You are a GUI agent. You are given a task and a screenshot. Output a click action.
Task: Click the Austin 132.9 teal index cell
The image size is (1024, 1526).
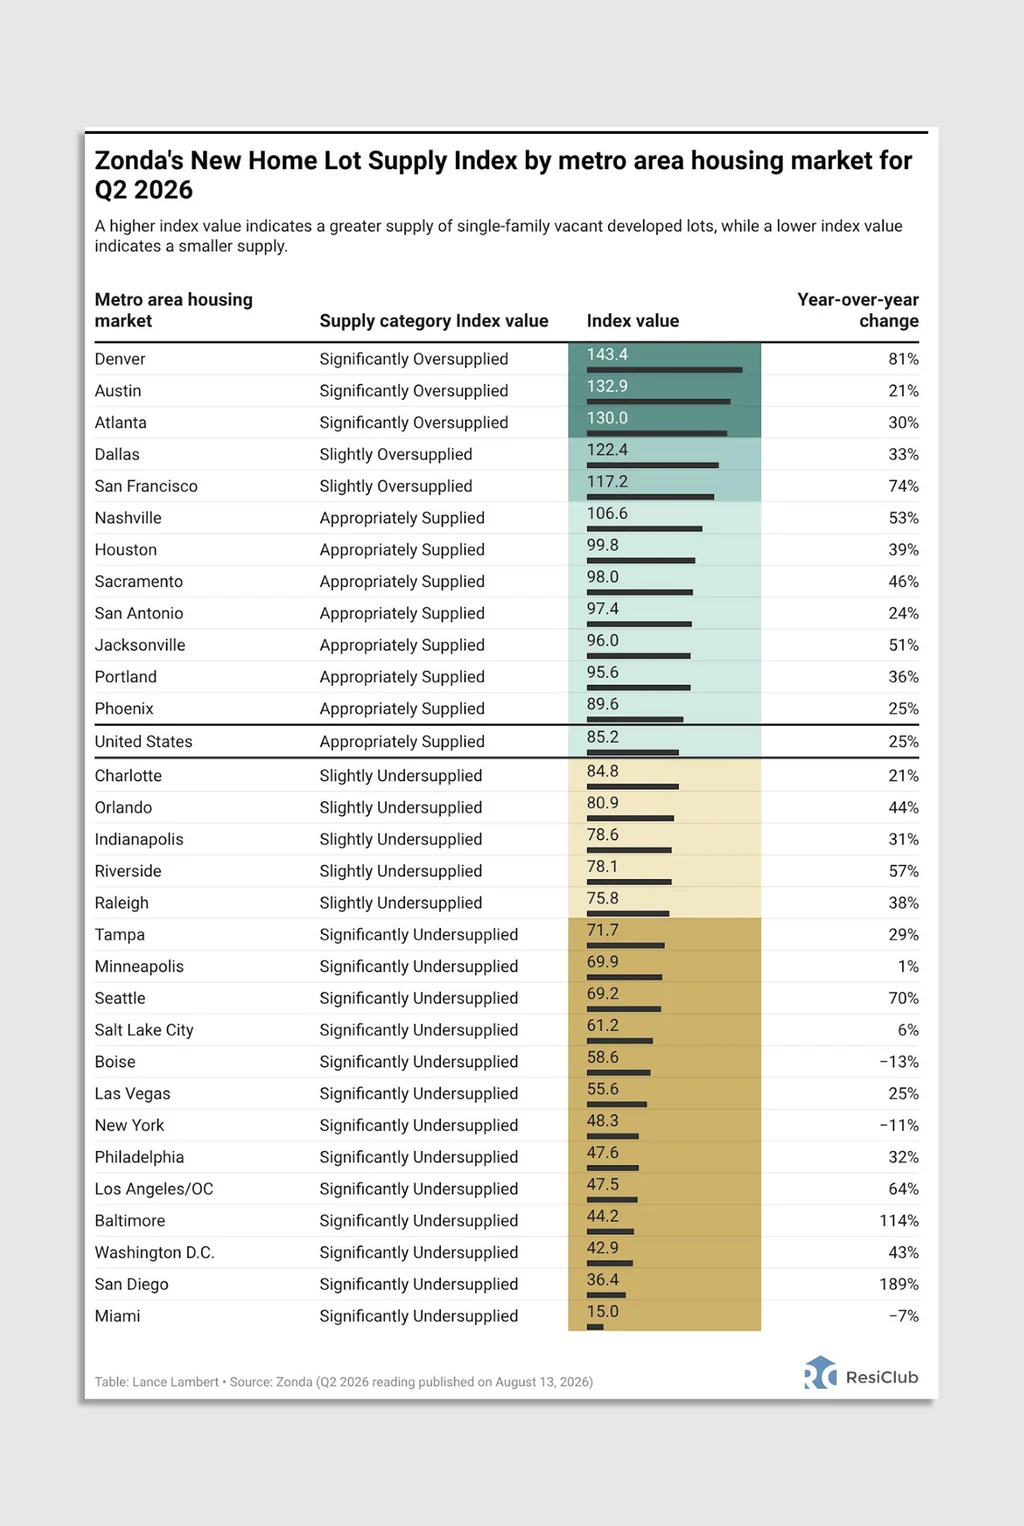664,390
